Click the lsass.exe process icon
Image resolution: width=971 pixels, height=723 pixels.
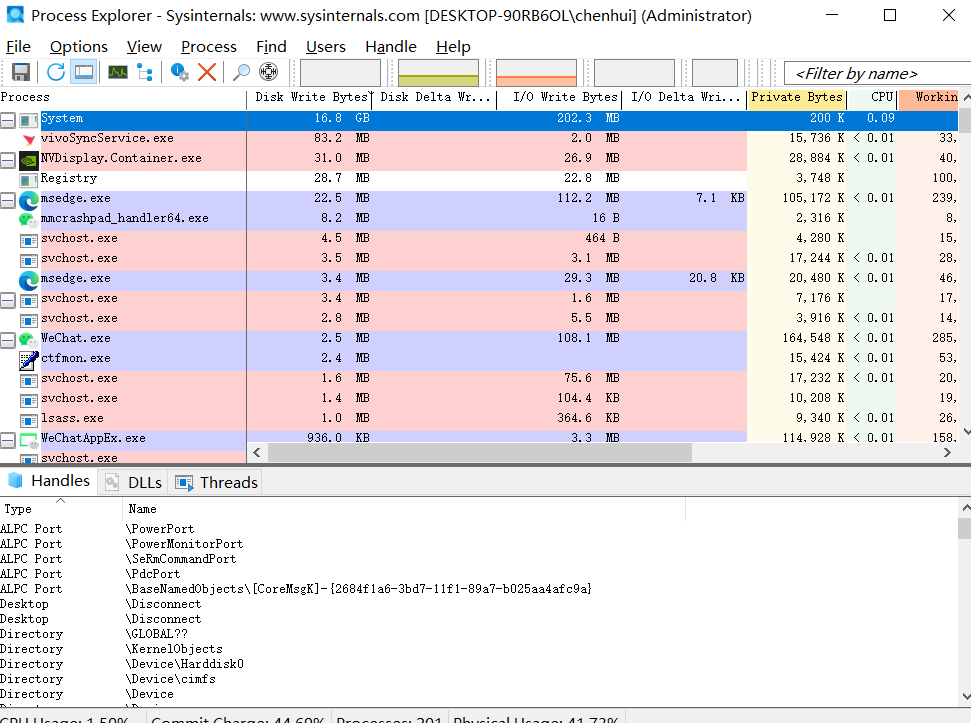point(28,420)
